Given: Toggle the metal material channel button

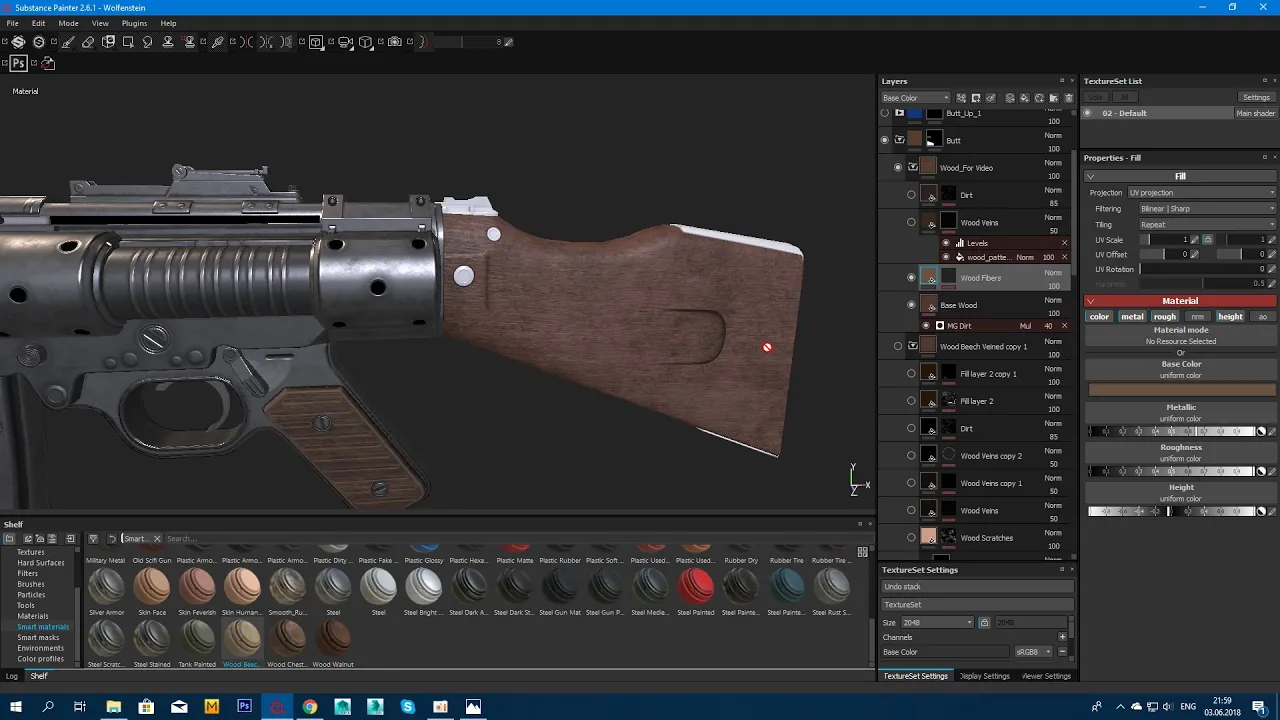Looking at the screenshot, I should coord(1132,317).
